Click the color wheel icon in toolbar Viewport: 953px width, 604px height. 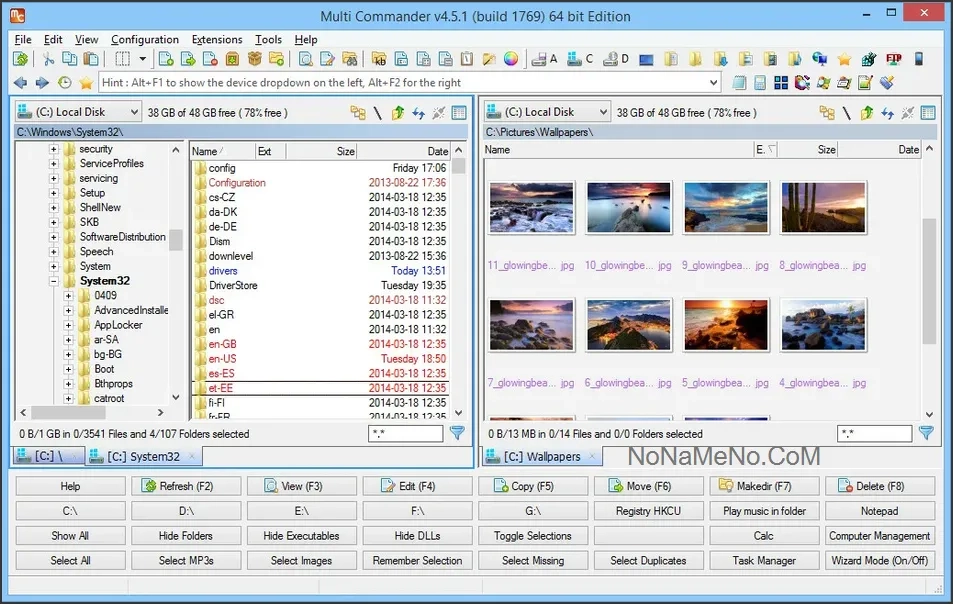[x=511, y=60]
